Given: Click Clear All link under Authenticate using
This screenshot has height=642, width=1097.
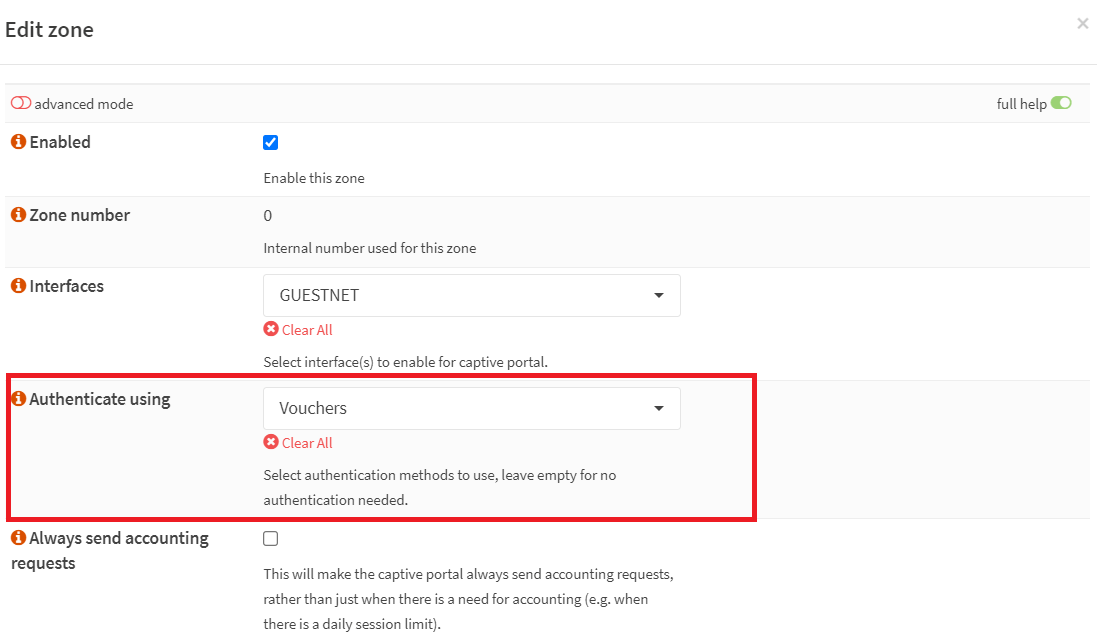Looking at the screenshot, I should click(x=307, y=443).
